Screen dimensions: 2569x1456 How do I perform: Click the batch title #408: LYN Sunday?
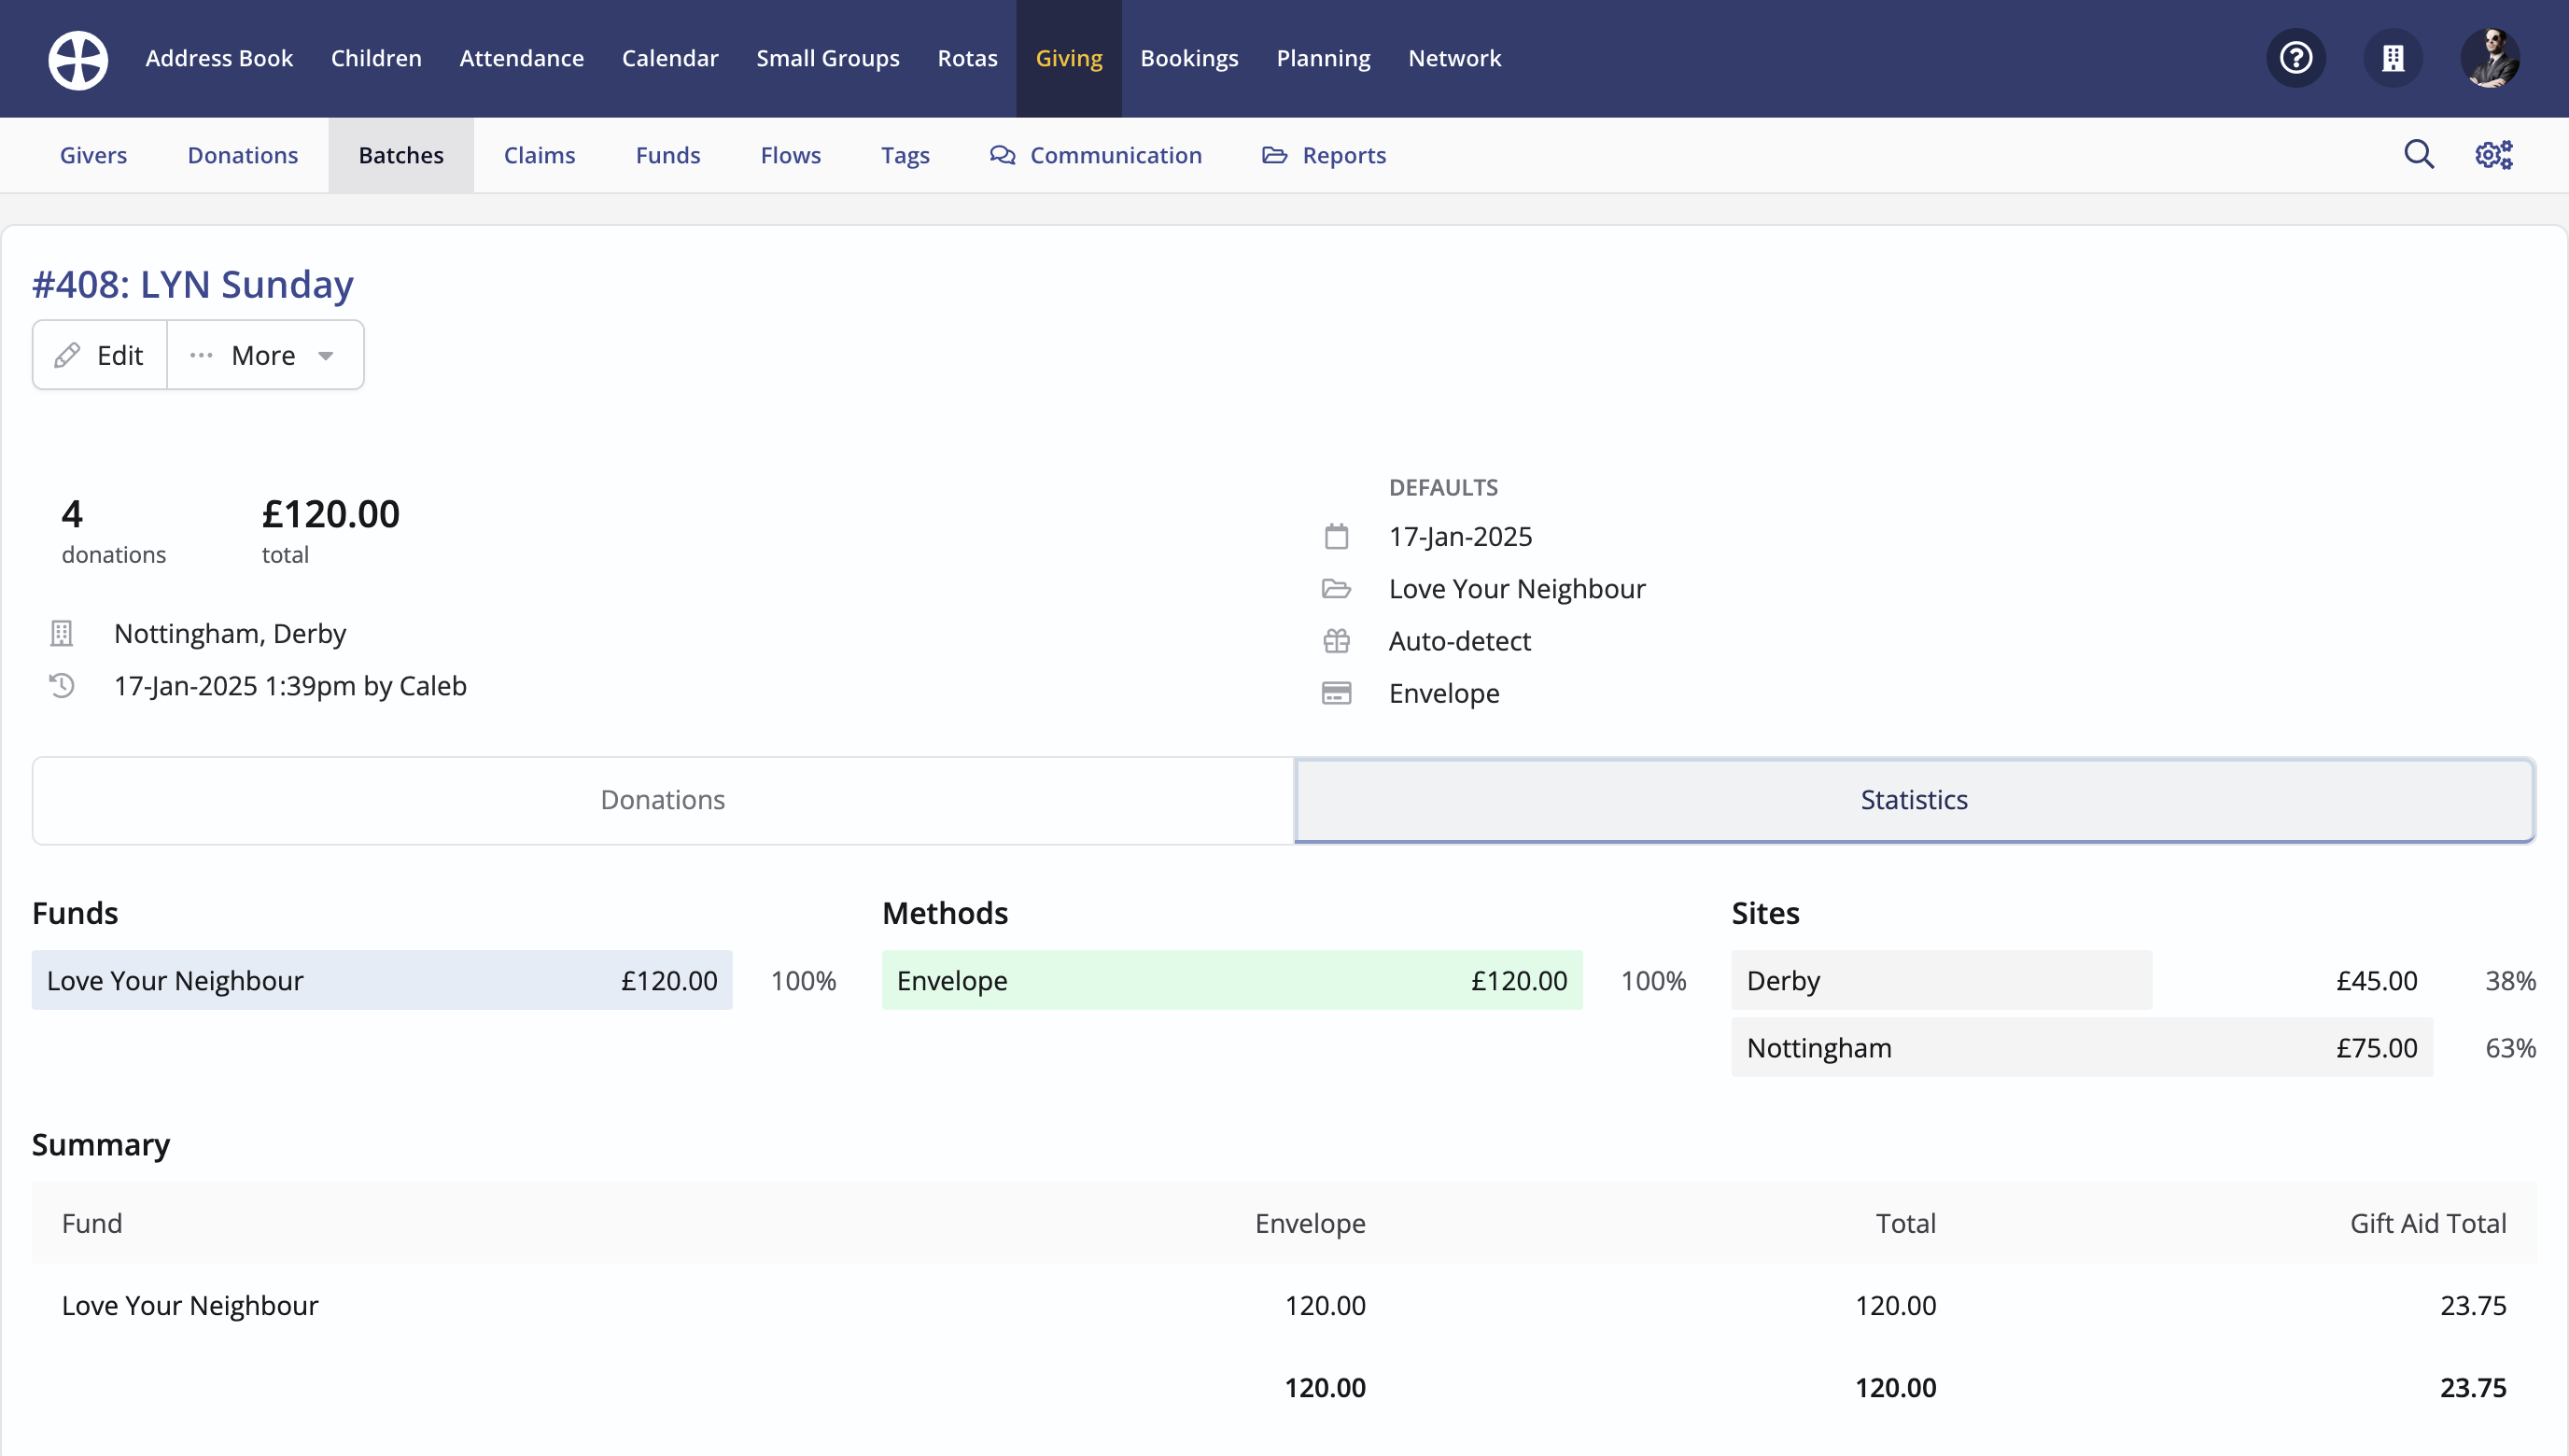[x=193, y=284]
